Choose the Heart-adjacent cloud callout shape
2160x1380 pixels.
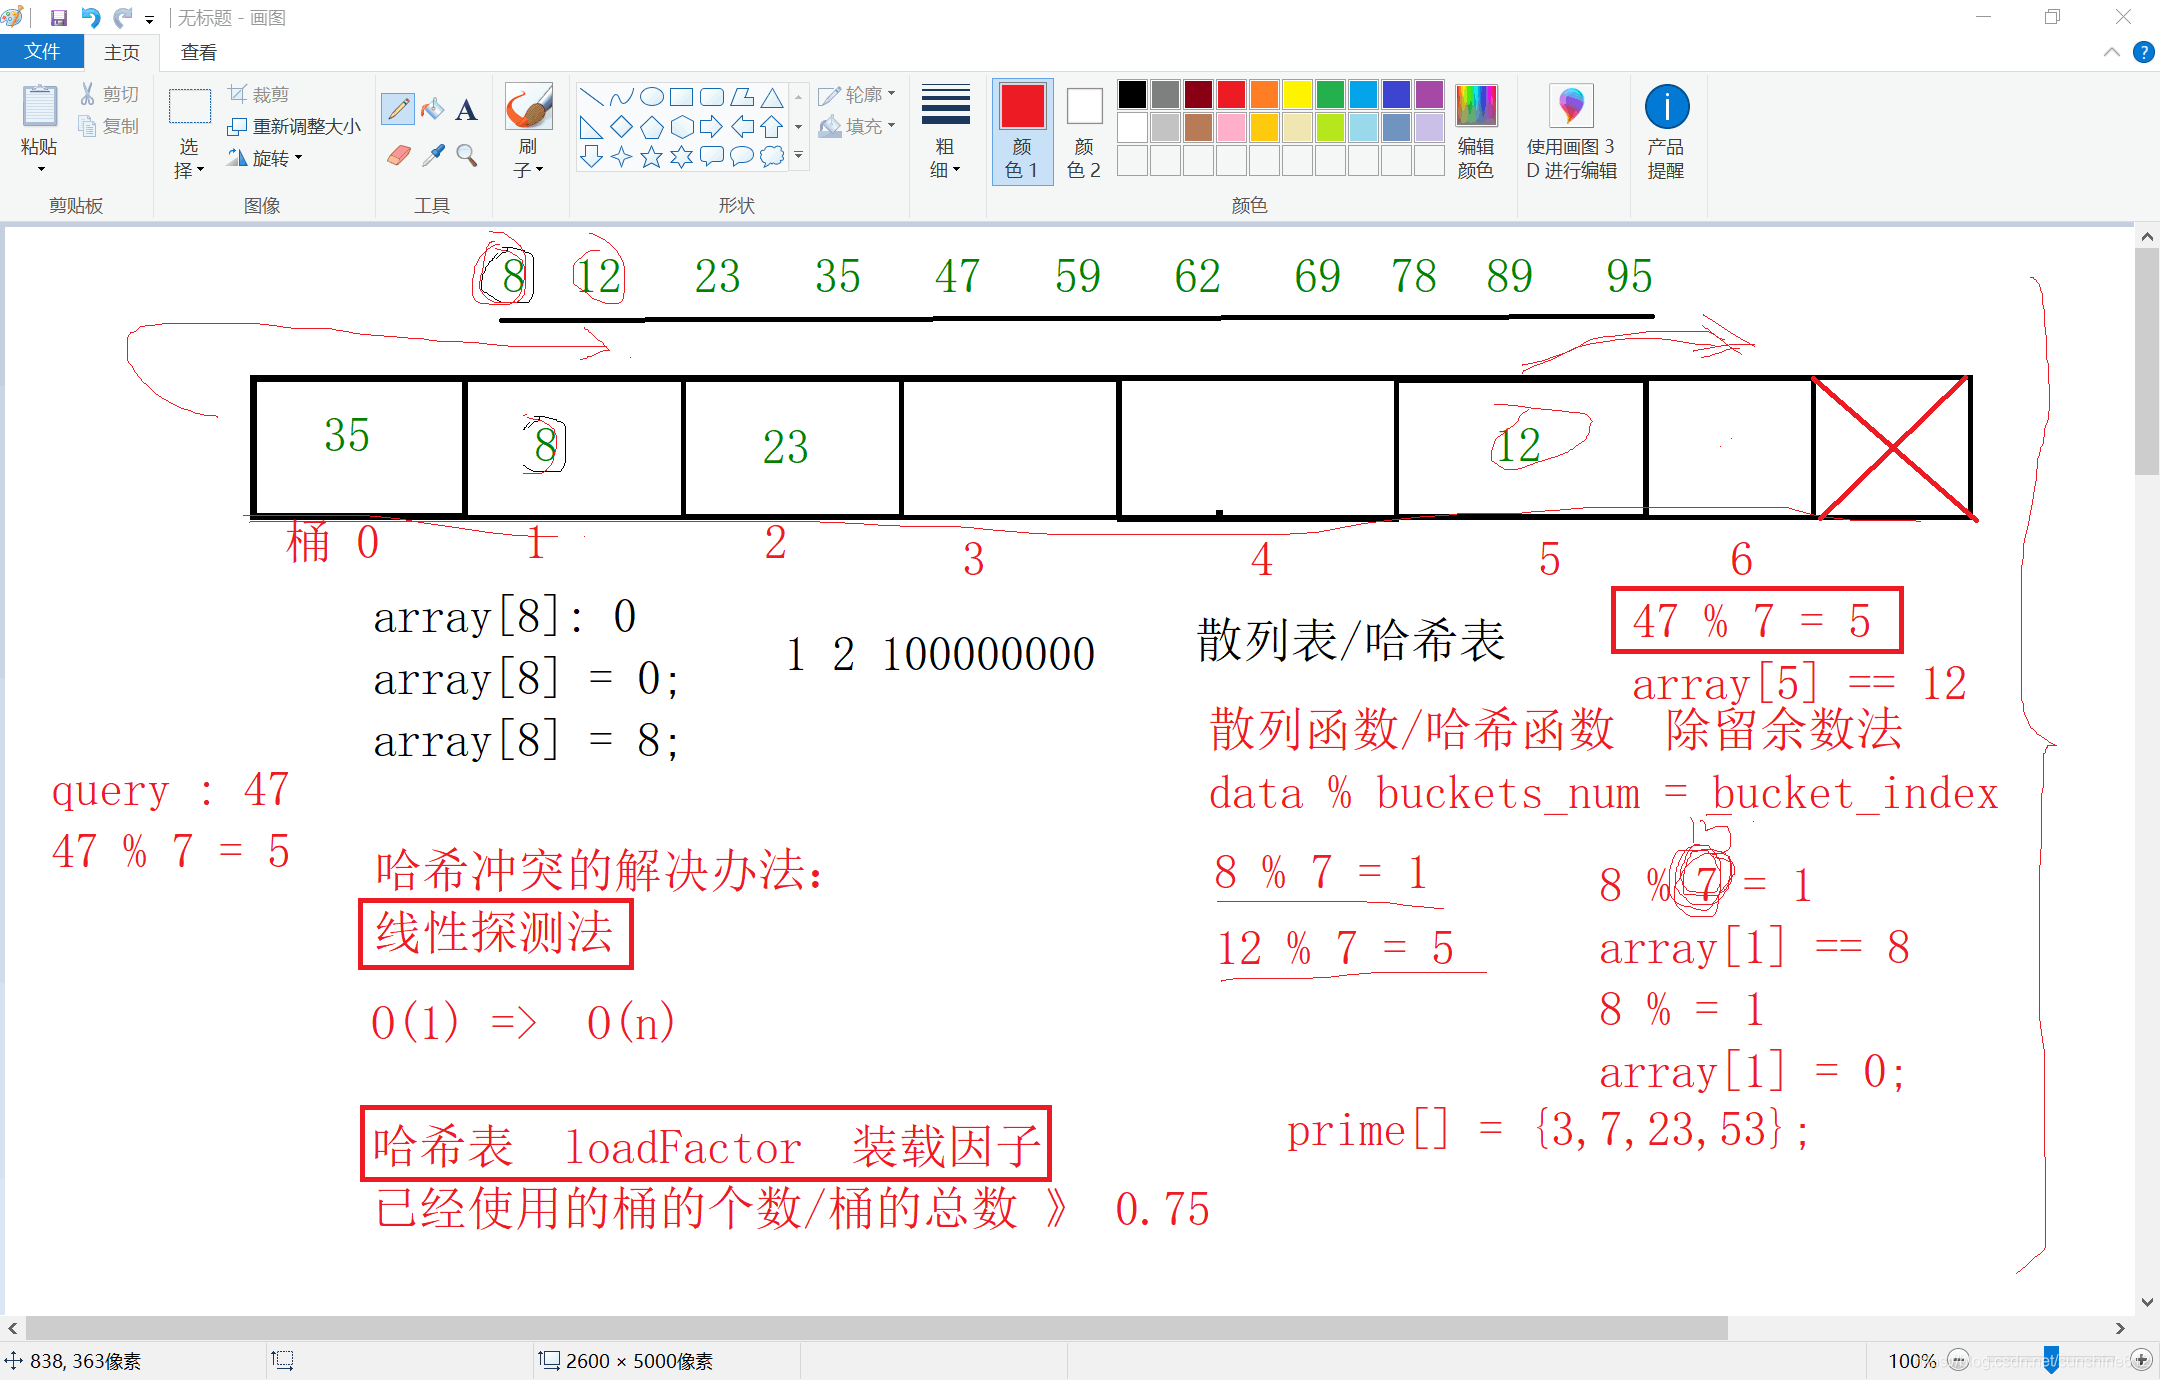coord(771,157)
